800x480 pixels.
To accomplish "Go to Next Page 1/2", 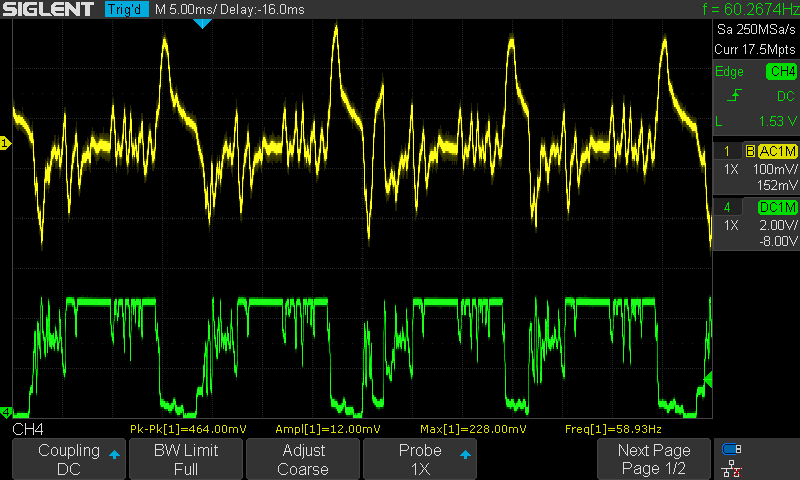I will [654, 459].
